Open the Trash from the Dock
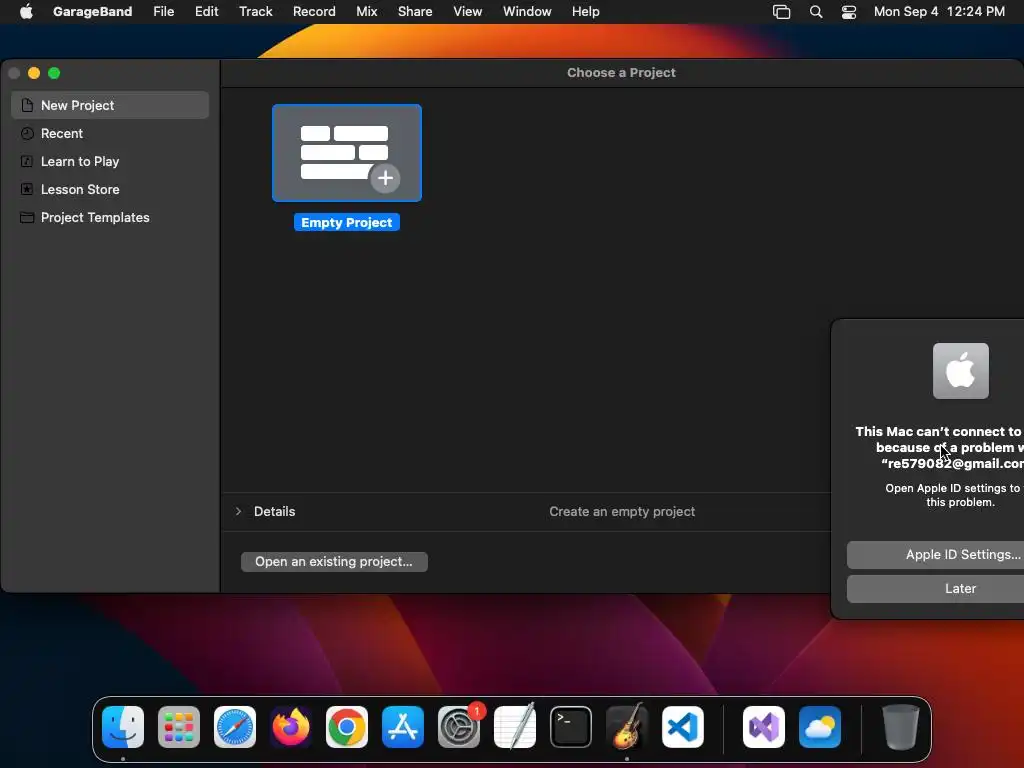The image size is (1024, 768). [901, 727]
